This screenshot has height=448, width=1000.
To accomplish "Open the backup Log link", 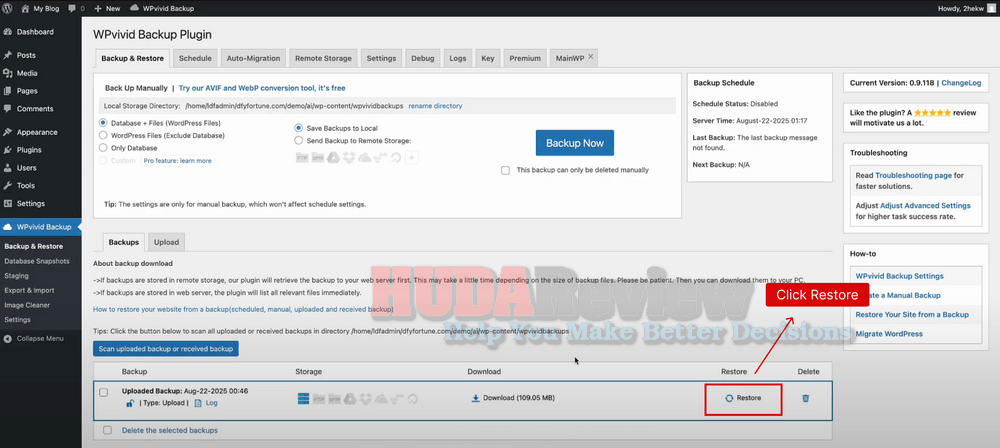I will [x=211, y=403].
